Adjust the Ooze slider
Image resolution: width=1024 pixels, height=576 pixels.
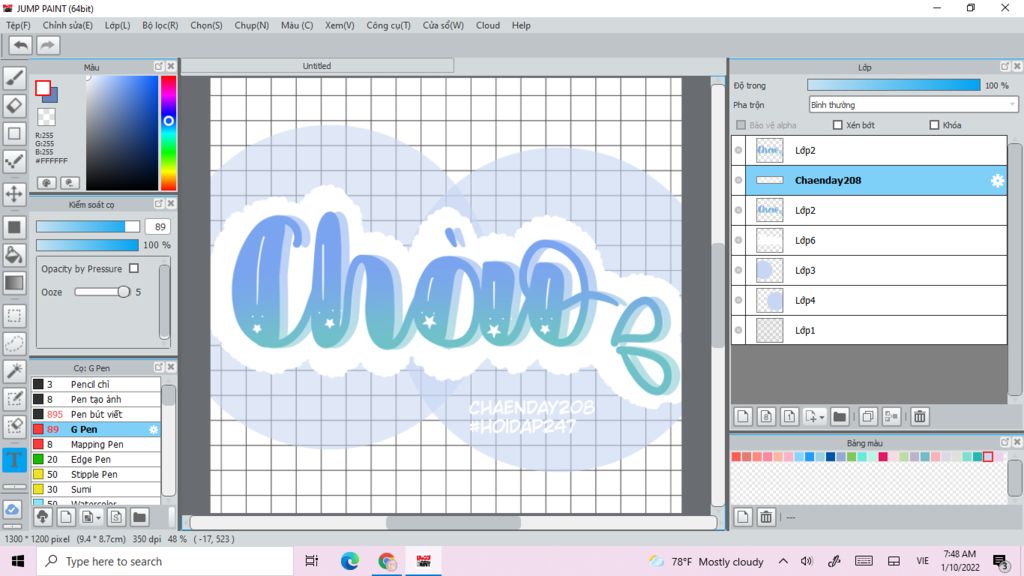click(x=103, y=292)
